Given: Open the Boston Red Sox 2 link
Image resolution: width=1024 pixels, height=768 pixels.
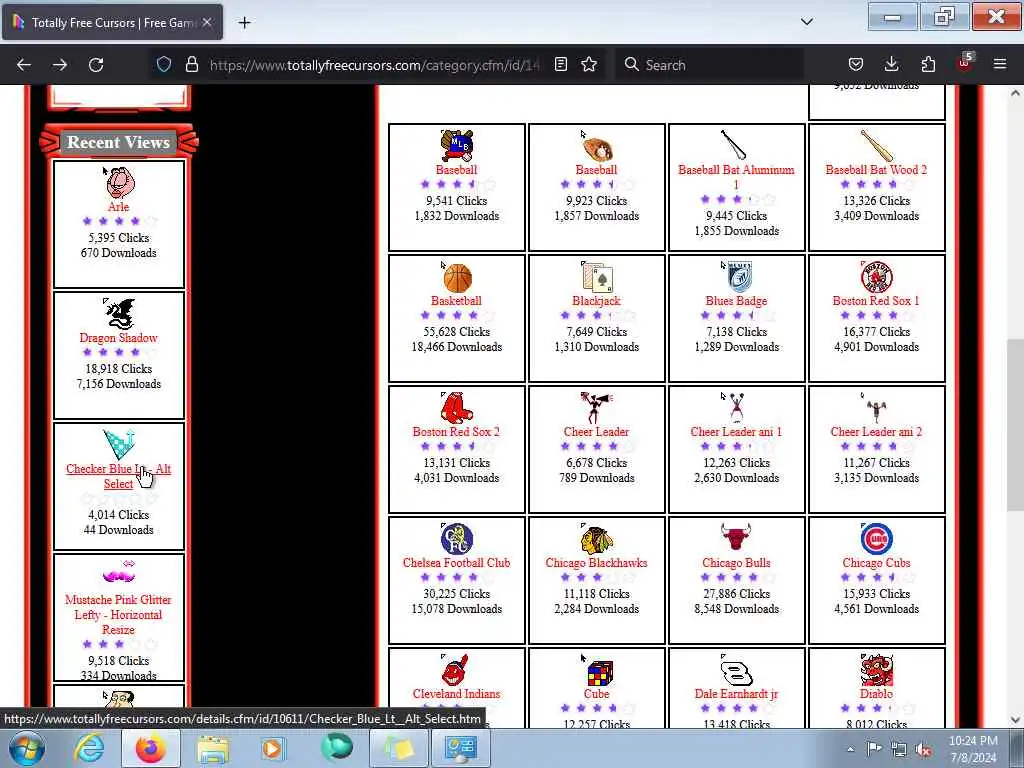Looking at the screenshot, I should pos(456,432).
